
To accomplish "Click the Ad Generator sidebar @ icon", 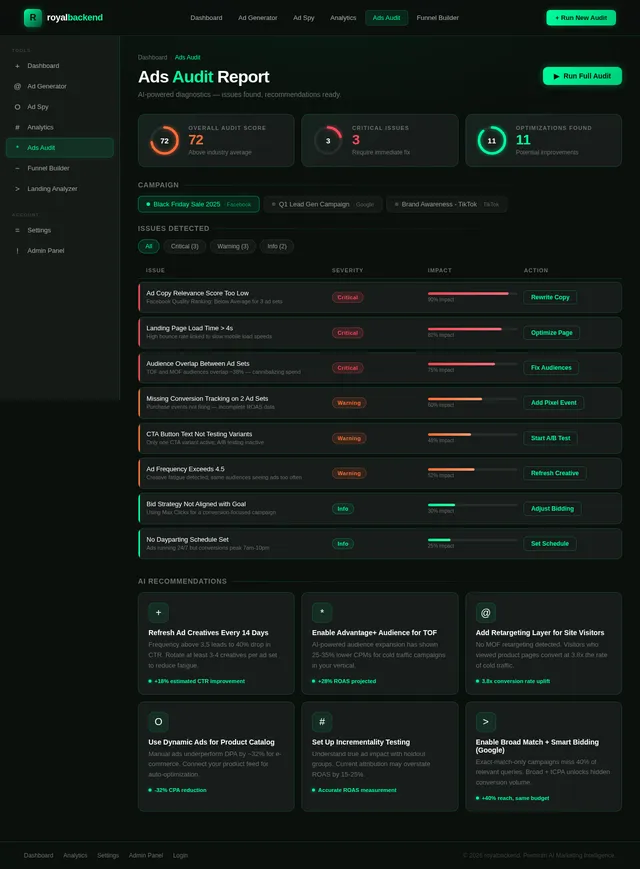I will tap(17, 86).
